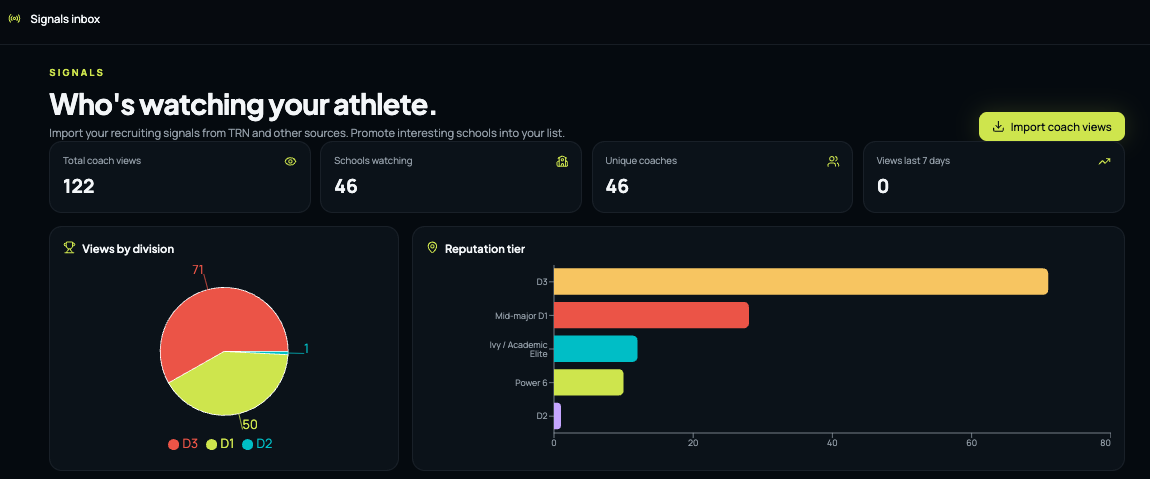Toggle the D3 legend item in pie chart

pyautogui.click(x=183, y=444)
